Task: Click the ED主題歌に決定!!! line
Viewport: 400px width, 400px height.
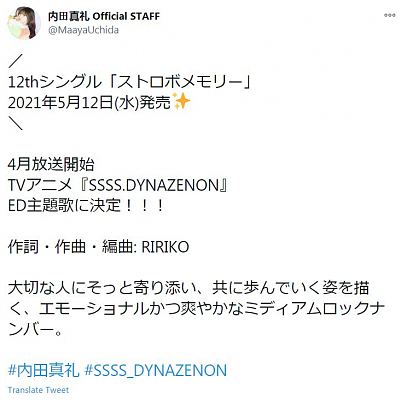Action: coord(86,206)
